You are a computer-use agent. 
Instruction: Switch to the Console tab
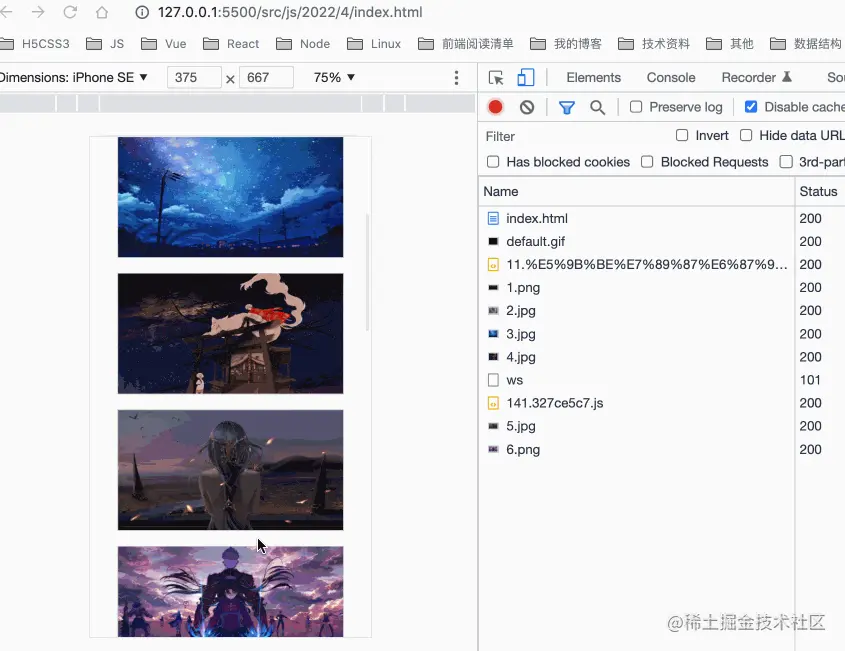(x=670, y=77)
